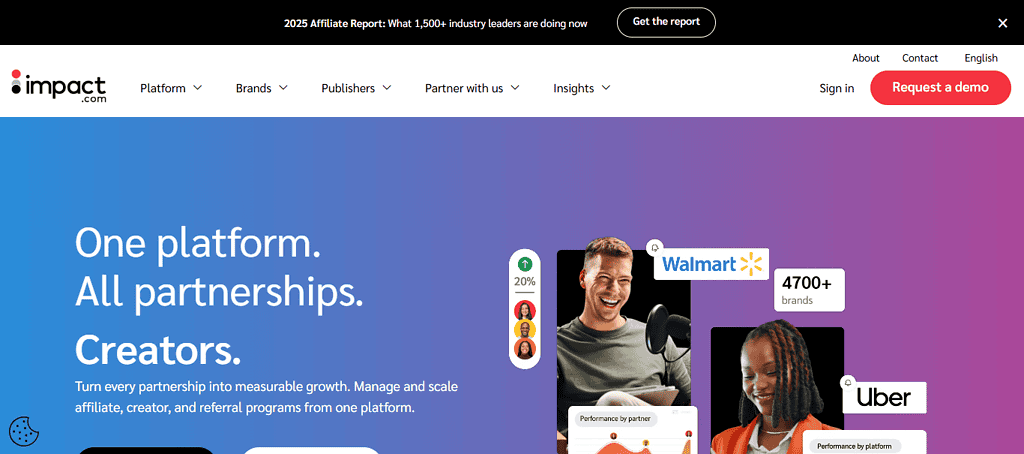Click the impact.com logo
The image size is (1024, 454).
[59, 86]
